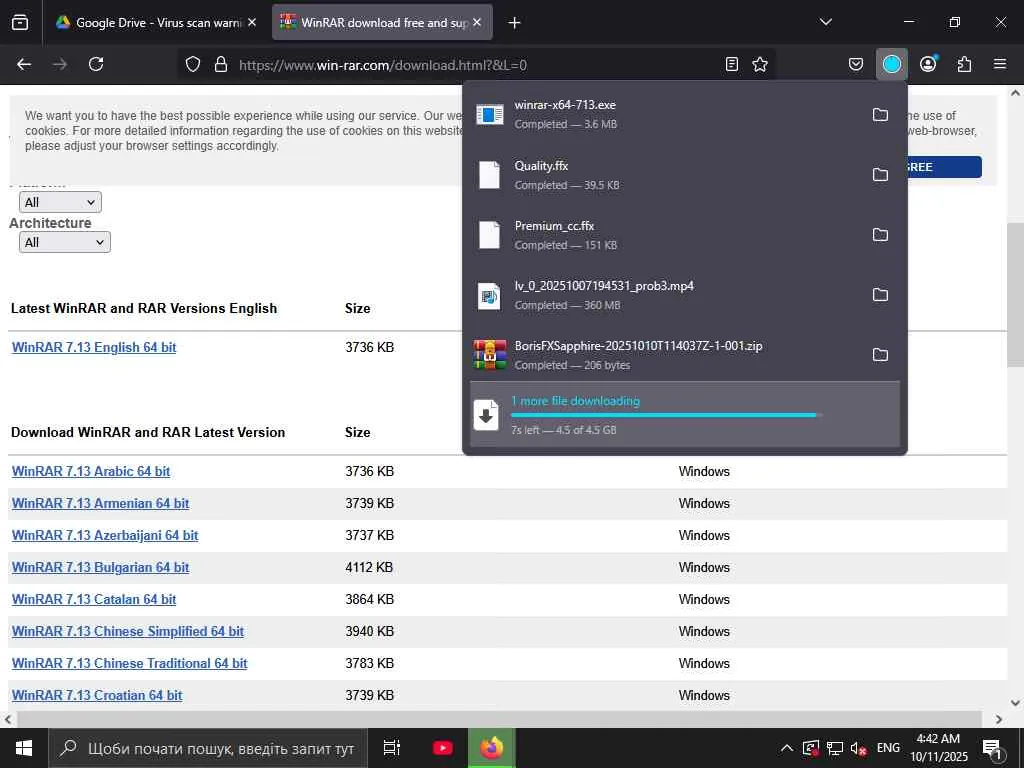Open the Firefox account icon

coord(928,64)
